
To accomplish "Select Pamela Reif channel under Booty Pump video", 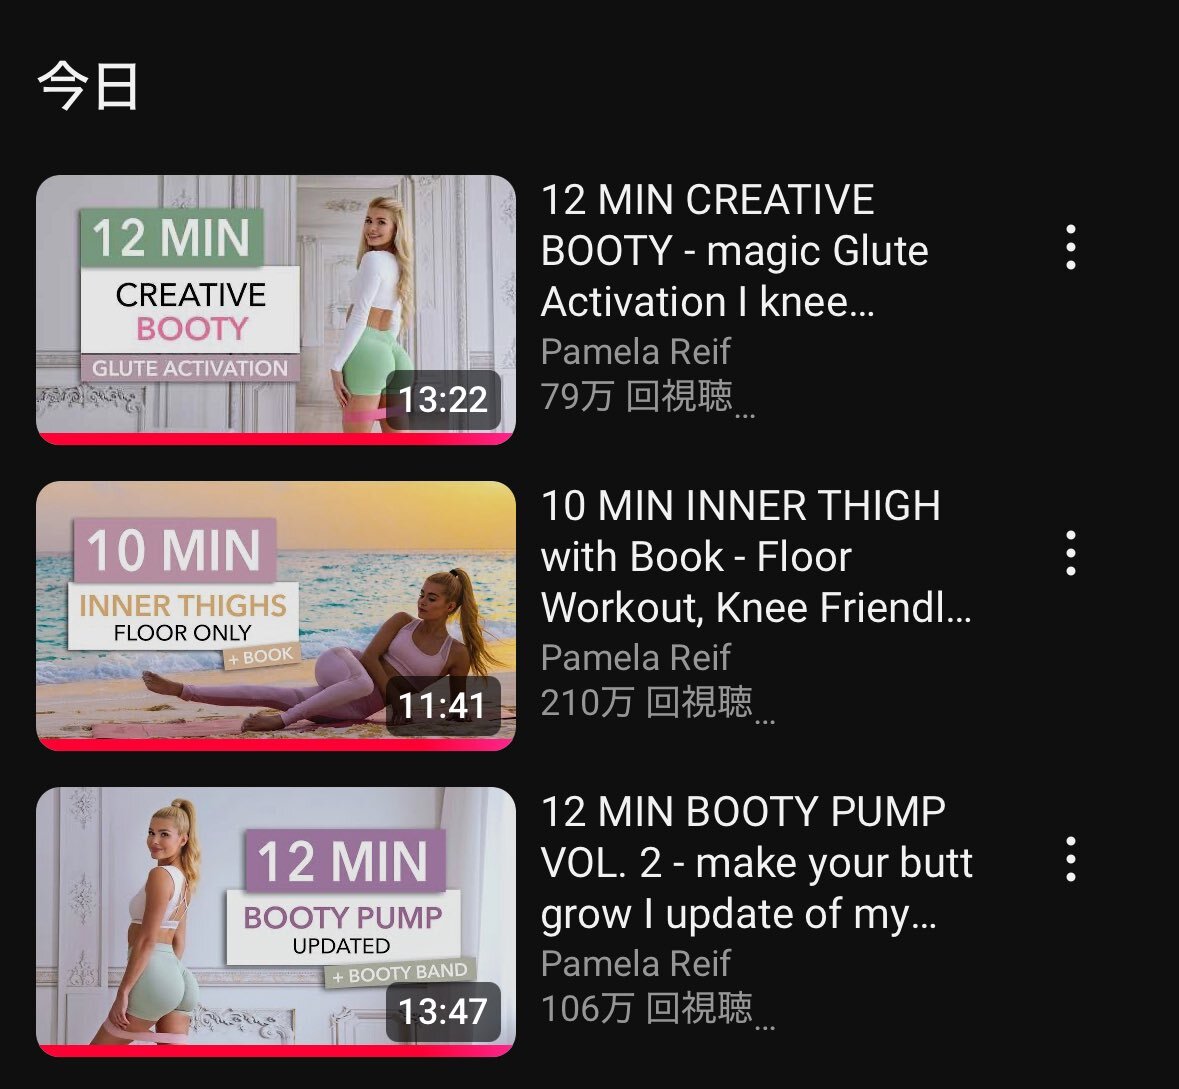I will (x=635, y=963).
